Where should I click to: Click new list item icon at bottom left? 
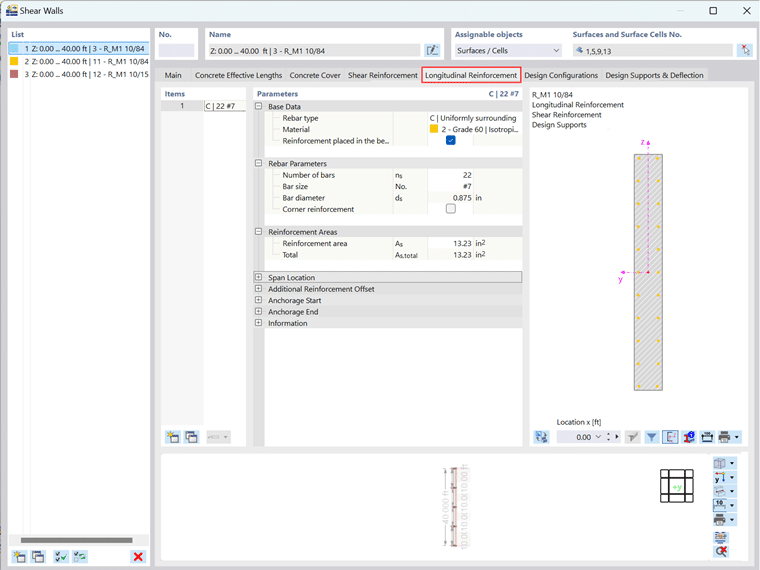[x=19, y=556]
